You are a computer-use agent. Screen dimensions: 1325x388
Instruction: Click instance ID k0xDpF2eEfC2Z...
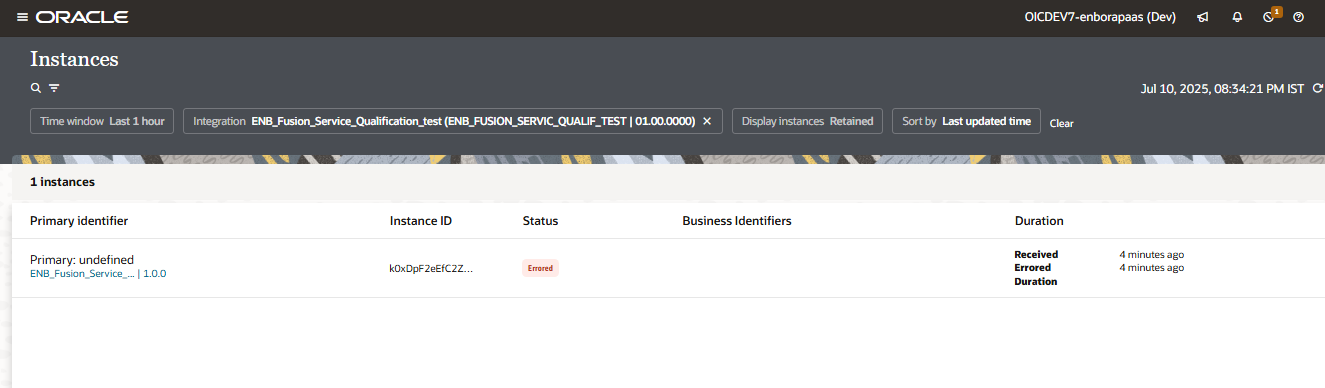[x=431, y=268]
